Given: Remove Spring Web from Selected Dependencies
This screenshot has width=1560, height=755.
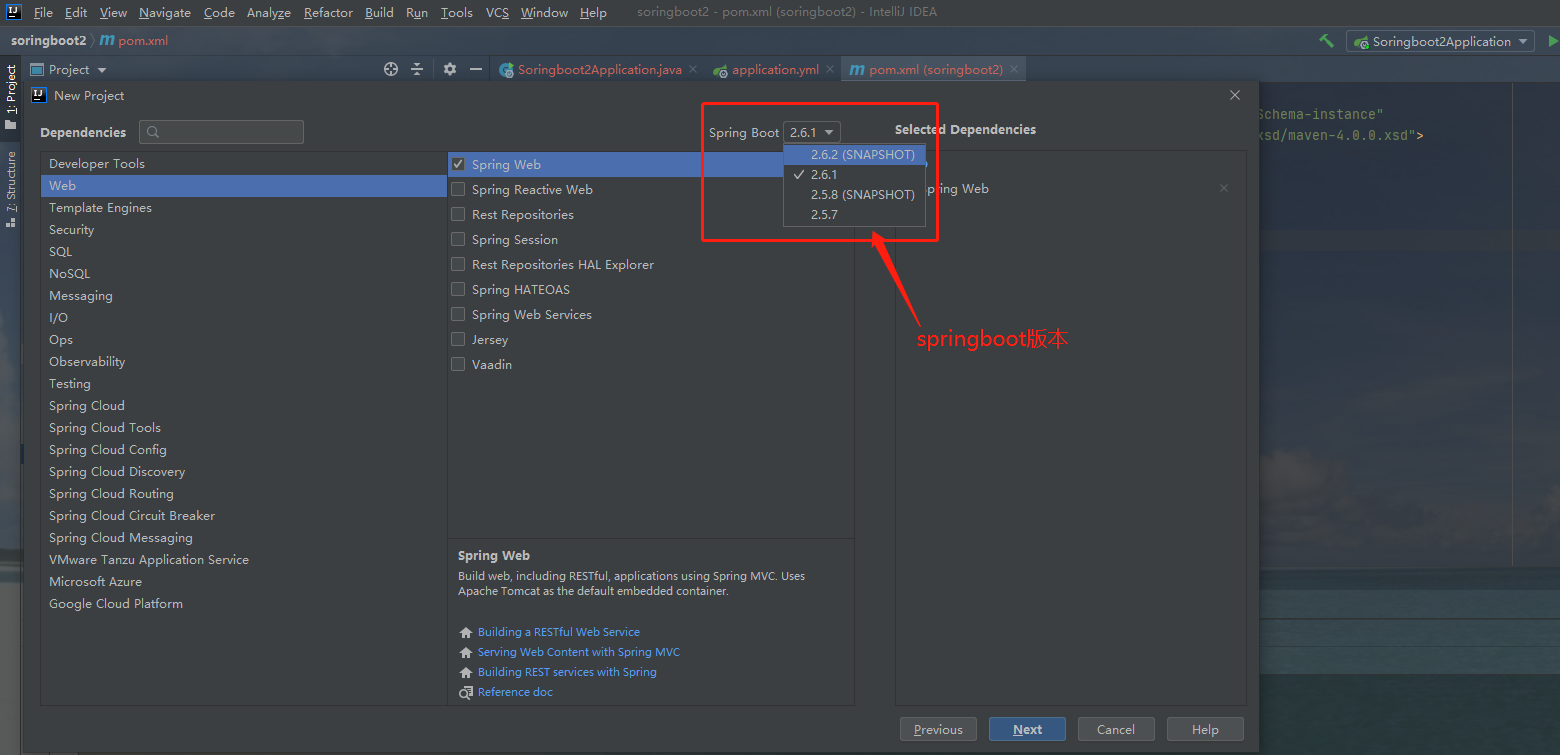Looking at the screenshot, I should 1224,188.
